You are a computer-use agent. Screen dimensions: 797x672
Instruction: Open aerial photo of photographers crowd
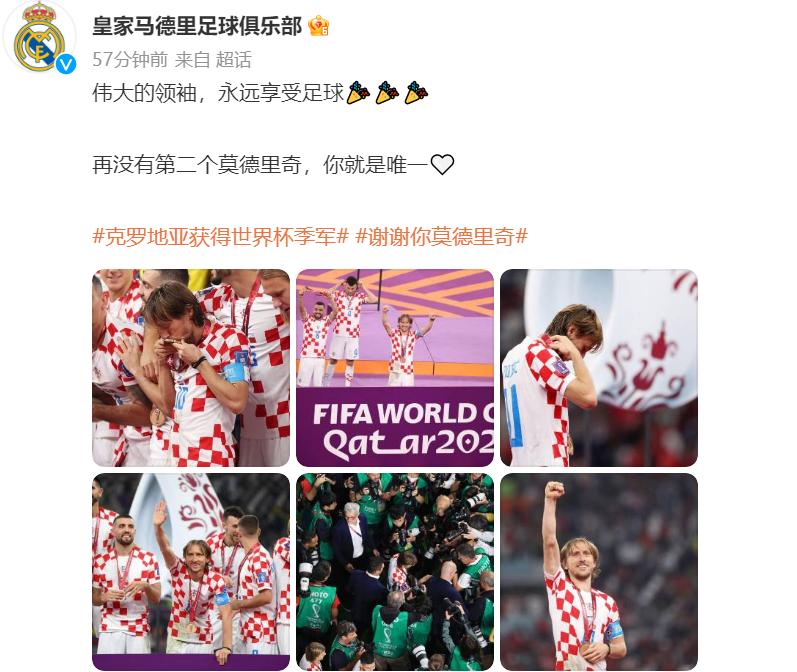point(395,572)
